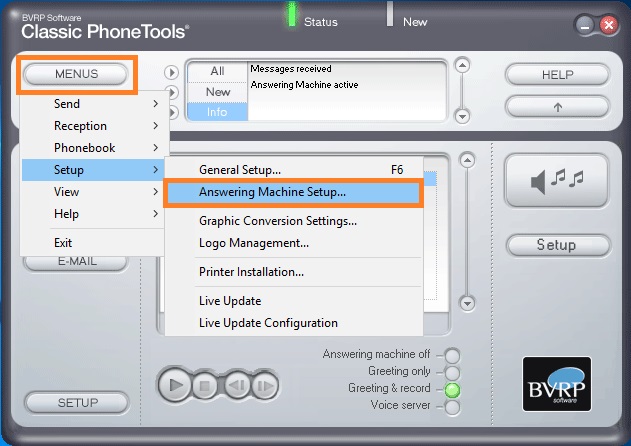Click the next message playback button
This screenshot has height=446, width=631.
pos(265,386)
